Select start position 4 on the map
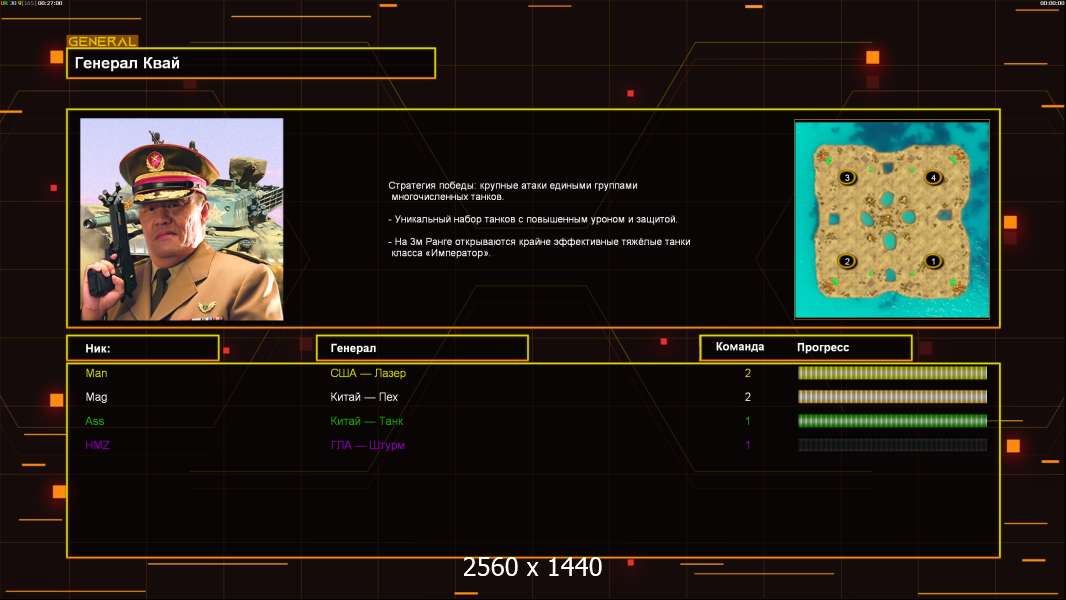1066x600 pixels. [x=933, y=177]
